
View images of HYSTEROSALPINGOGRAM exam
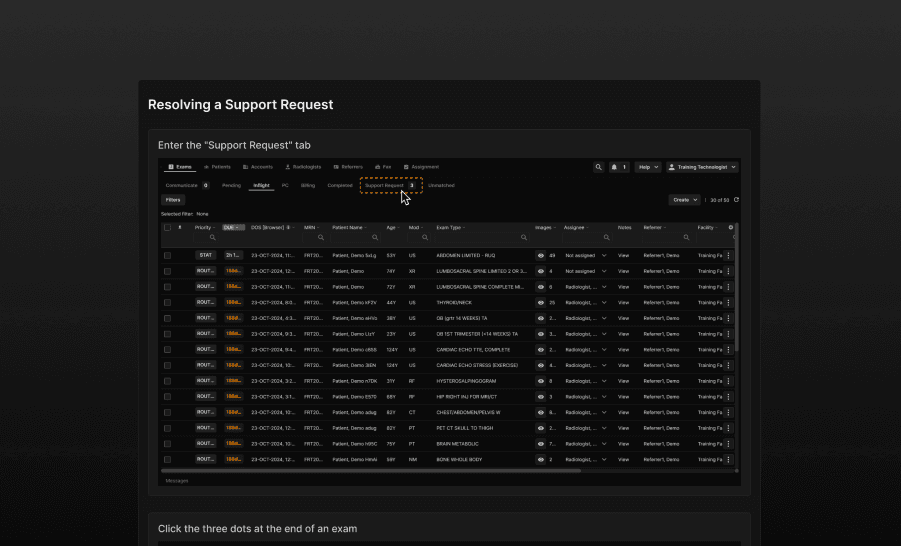click(x=541, y=381)
